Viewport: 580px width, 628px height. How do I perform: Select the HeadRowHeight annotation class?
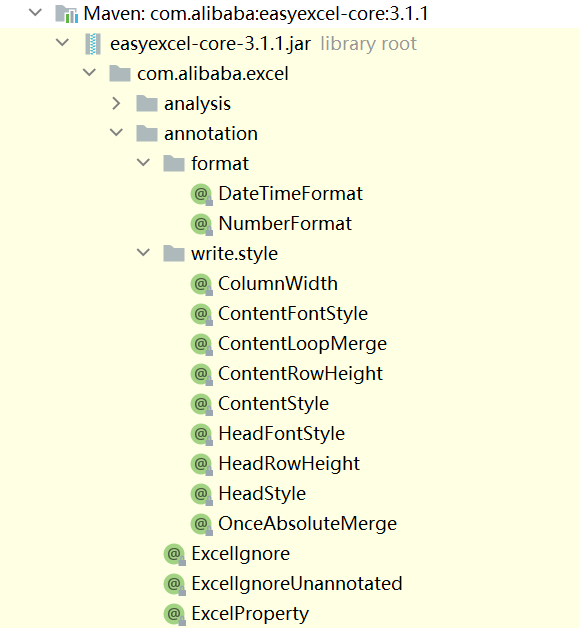pyautogui.click(x=289, y=464)
